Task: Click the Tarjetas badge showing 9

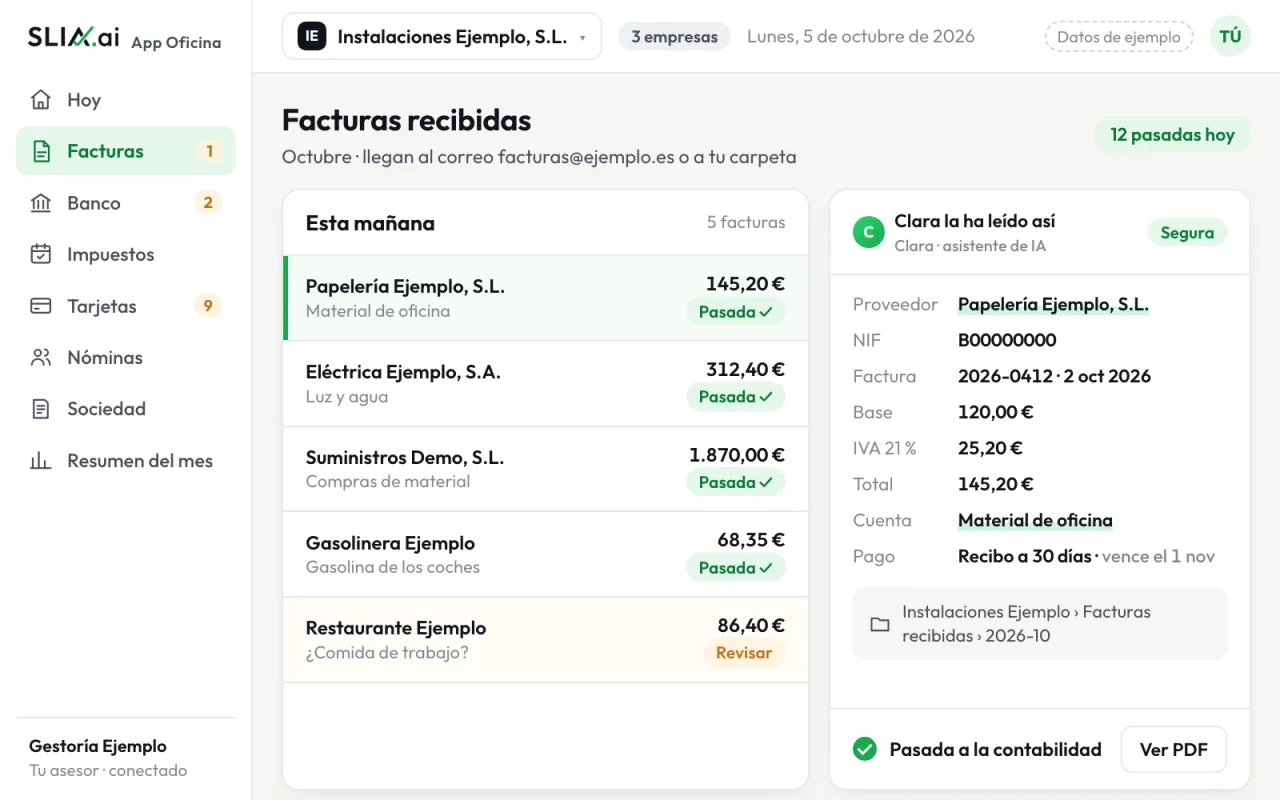Action: pos(208,306)
